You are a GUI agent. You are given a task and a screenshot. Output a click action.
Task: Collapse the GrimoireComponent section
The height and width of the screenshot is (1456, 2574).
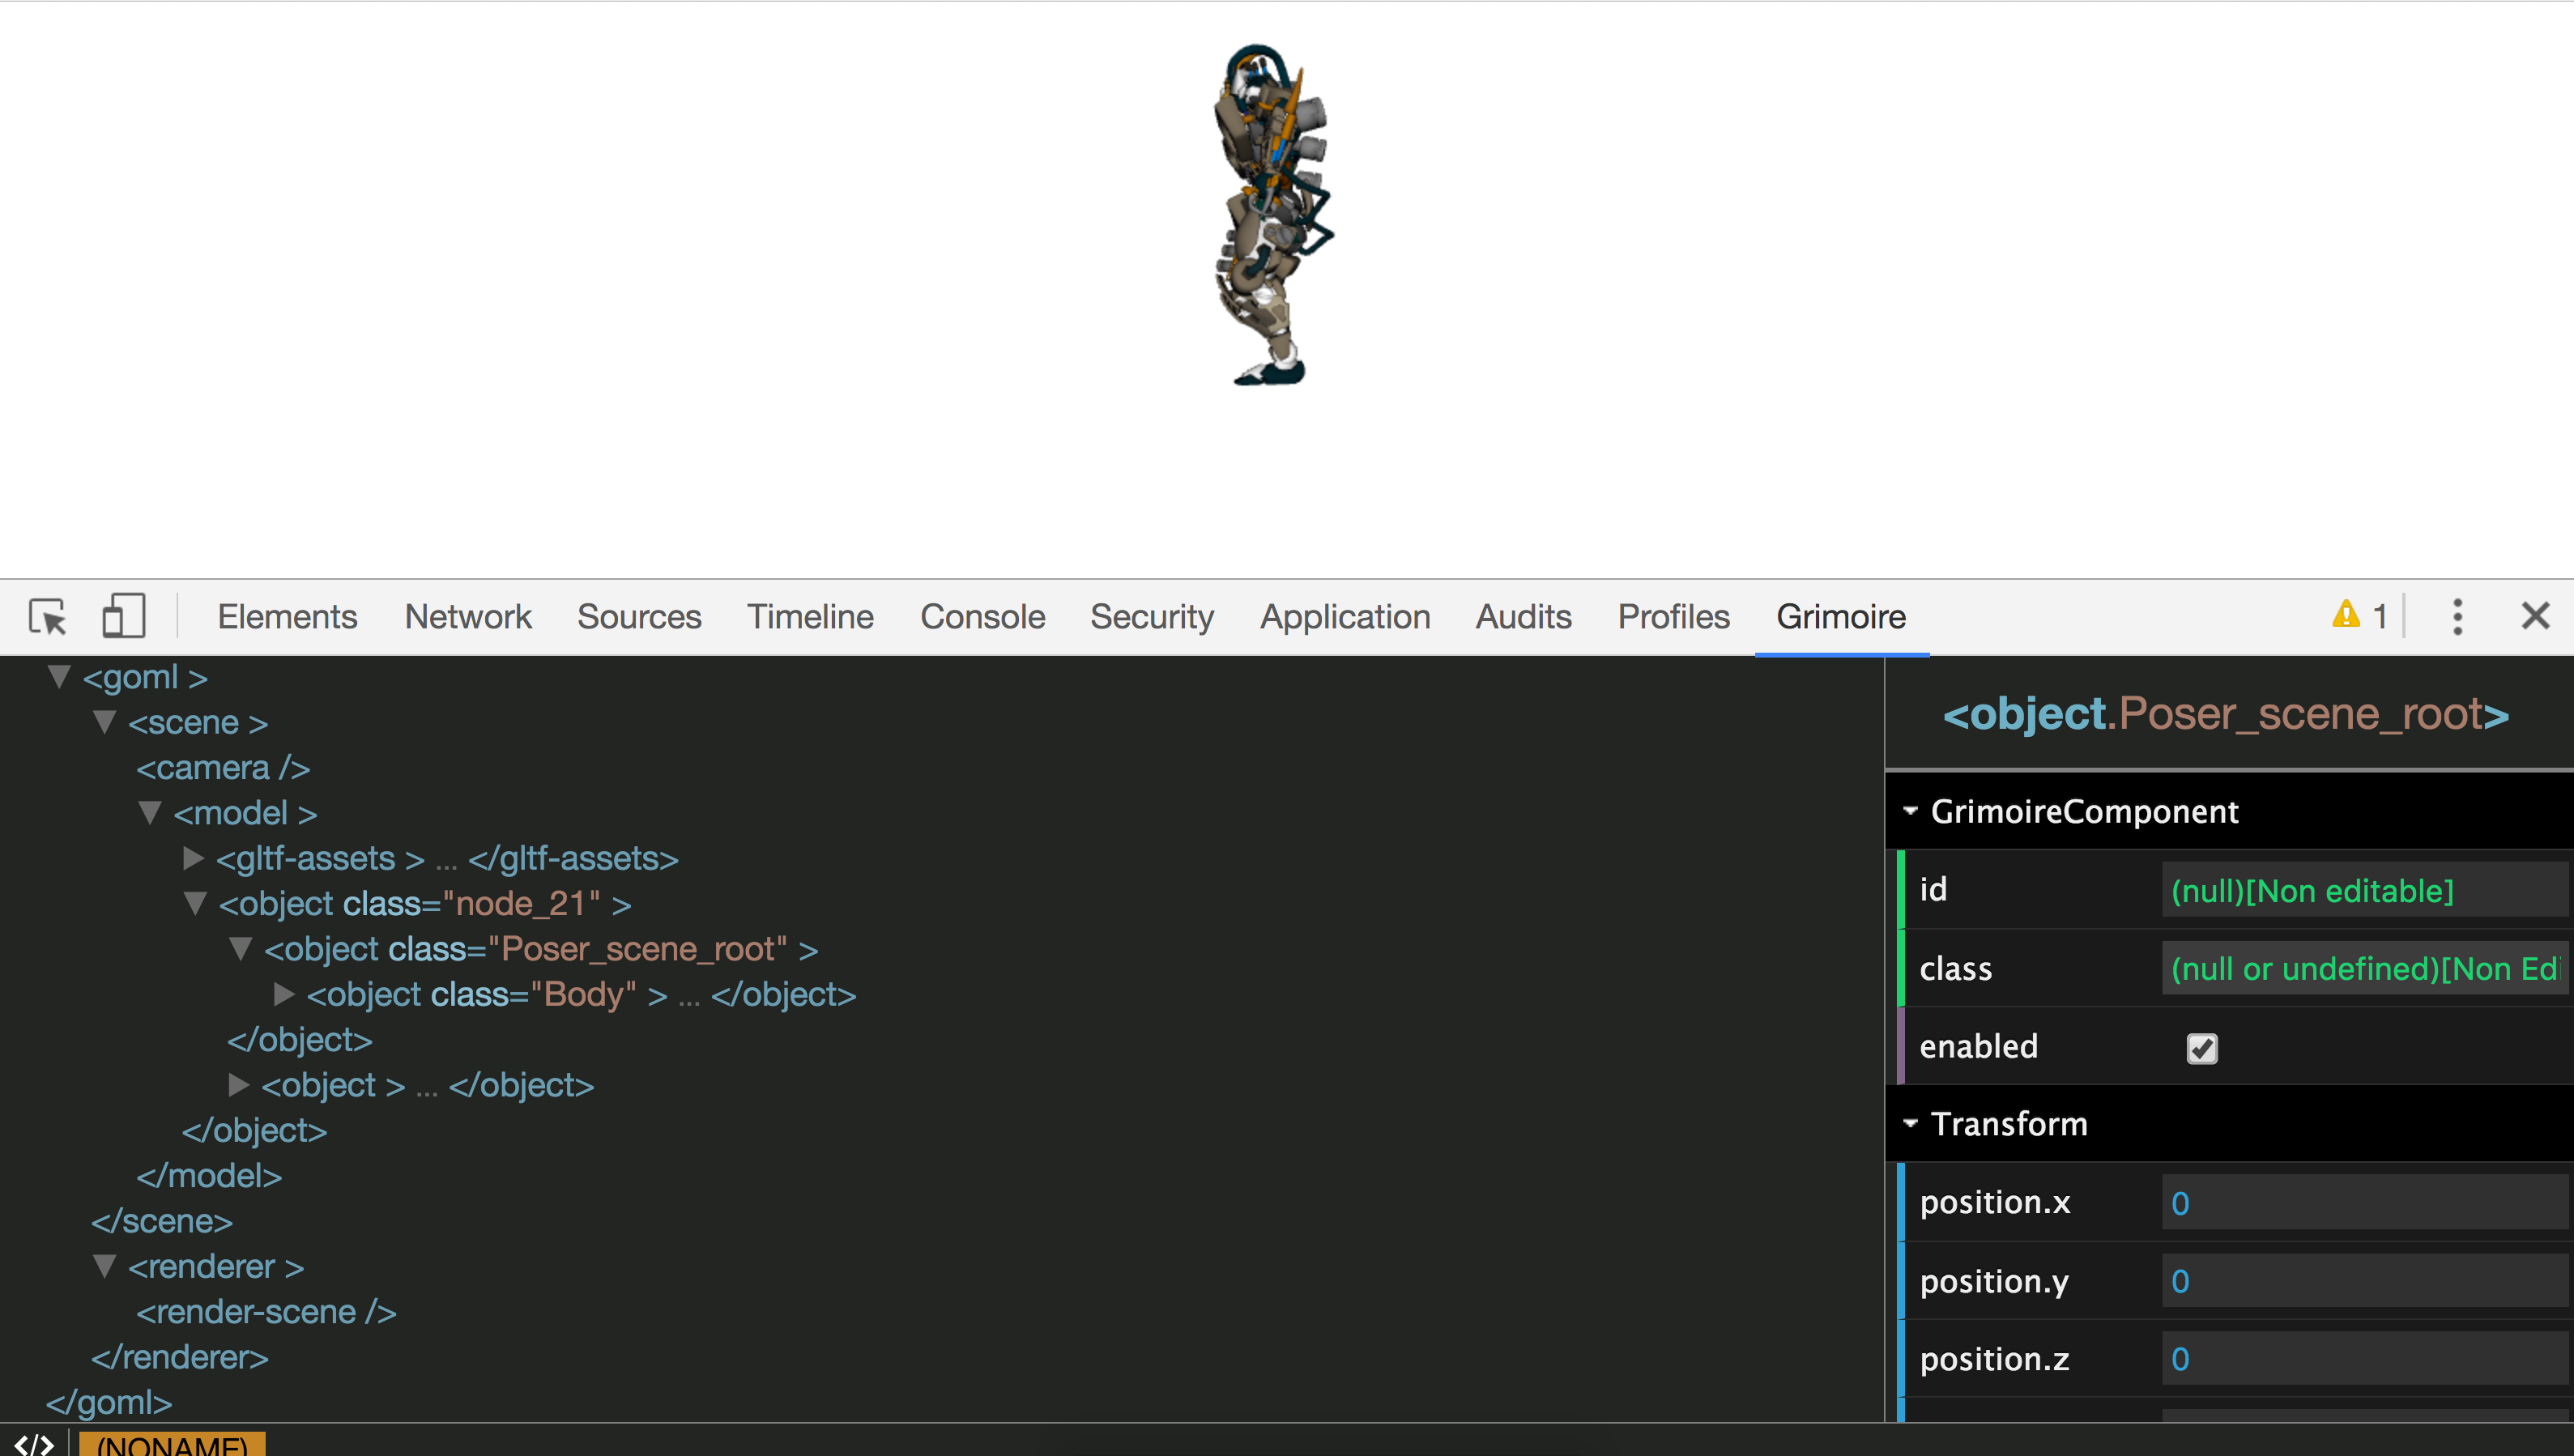pos(1912,811)
